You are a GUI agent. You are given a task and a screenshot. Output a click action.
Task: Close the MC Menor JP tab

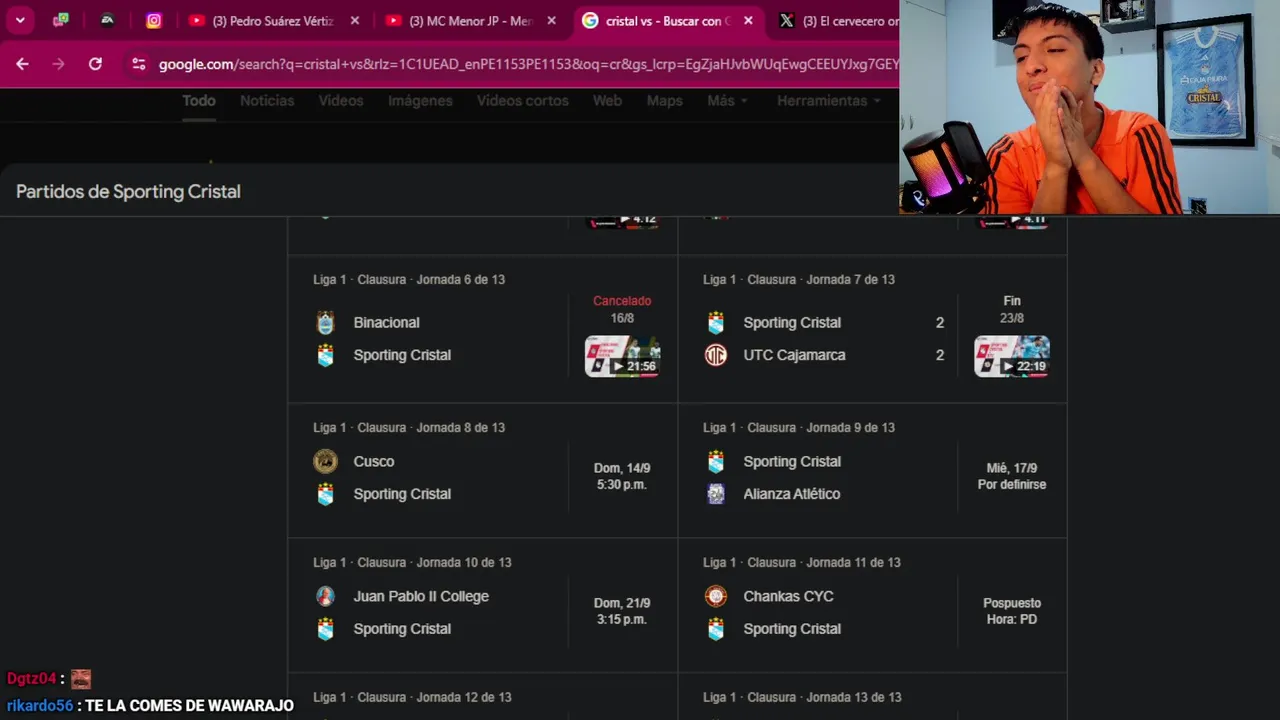(551, 20)
